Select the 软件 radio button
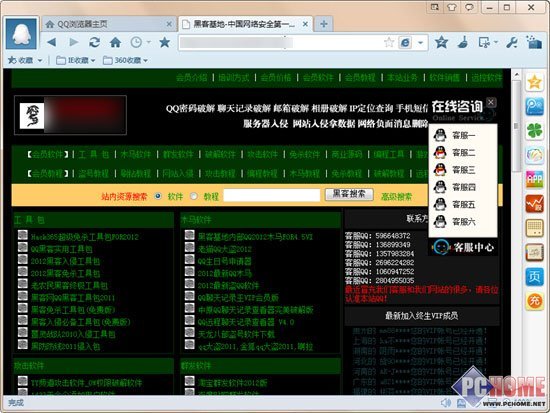 (158, 196)
